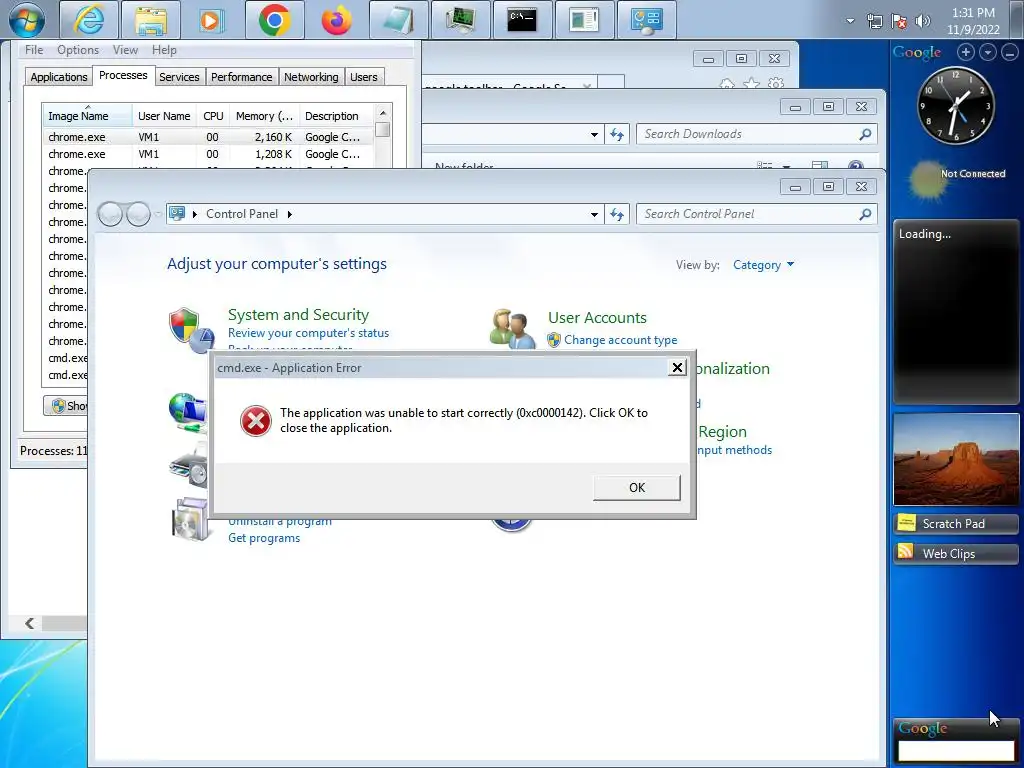This screenshot has width=1024, height=768.
Task: Click the Search Downloads field
Action: click(756, 134)
